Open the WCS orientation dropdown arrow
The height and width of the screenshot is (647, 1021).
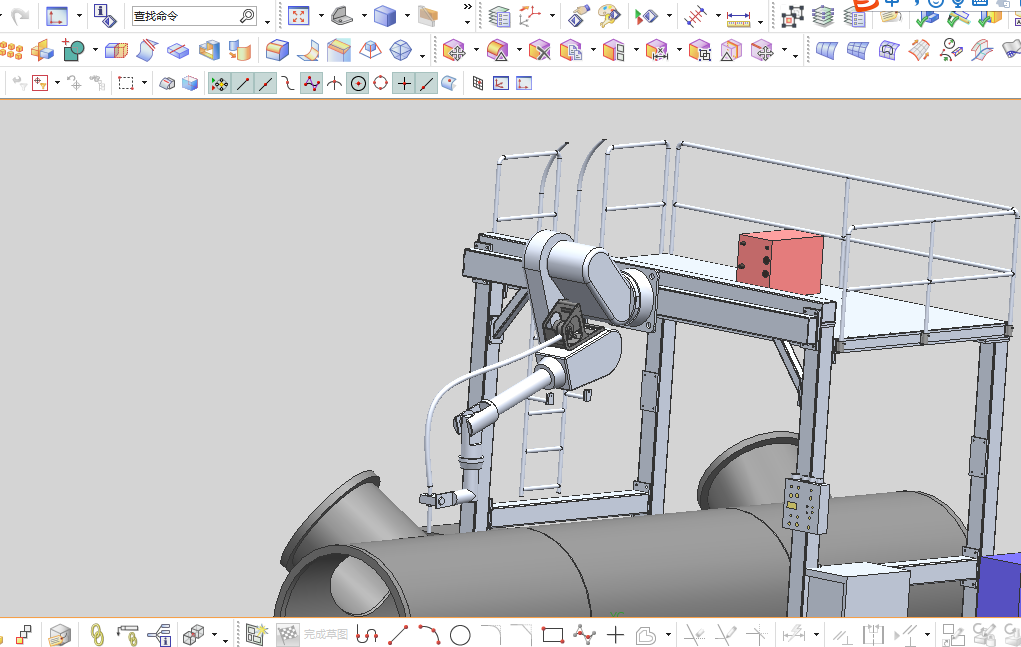click(552, 16)
